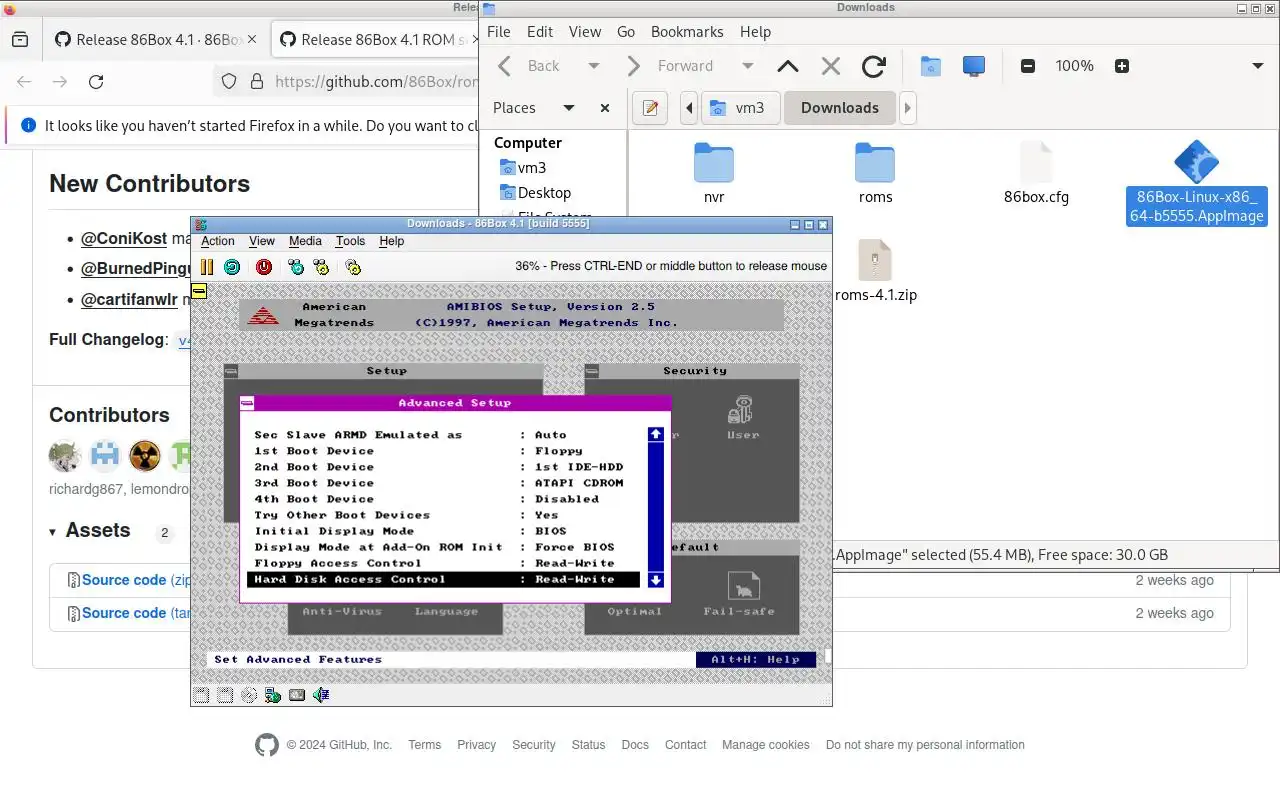Open 86Box Media menu
This screenshot has width=1280, height=800.
[305, 241]
